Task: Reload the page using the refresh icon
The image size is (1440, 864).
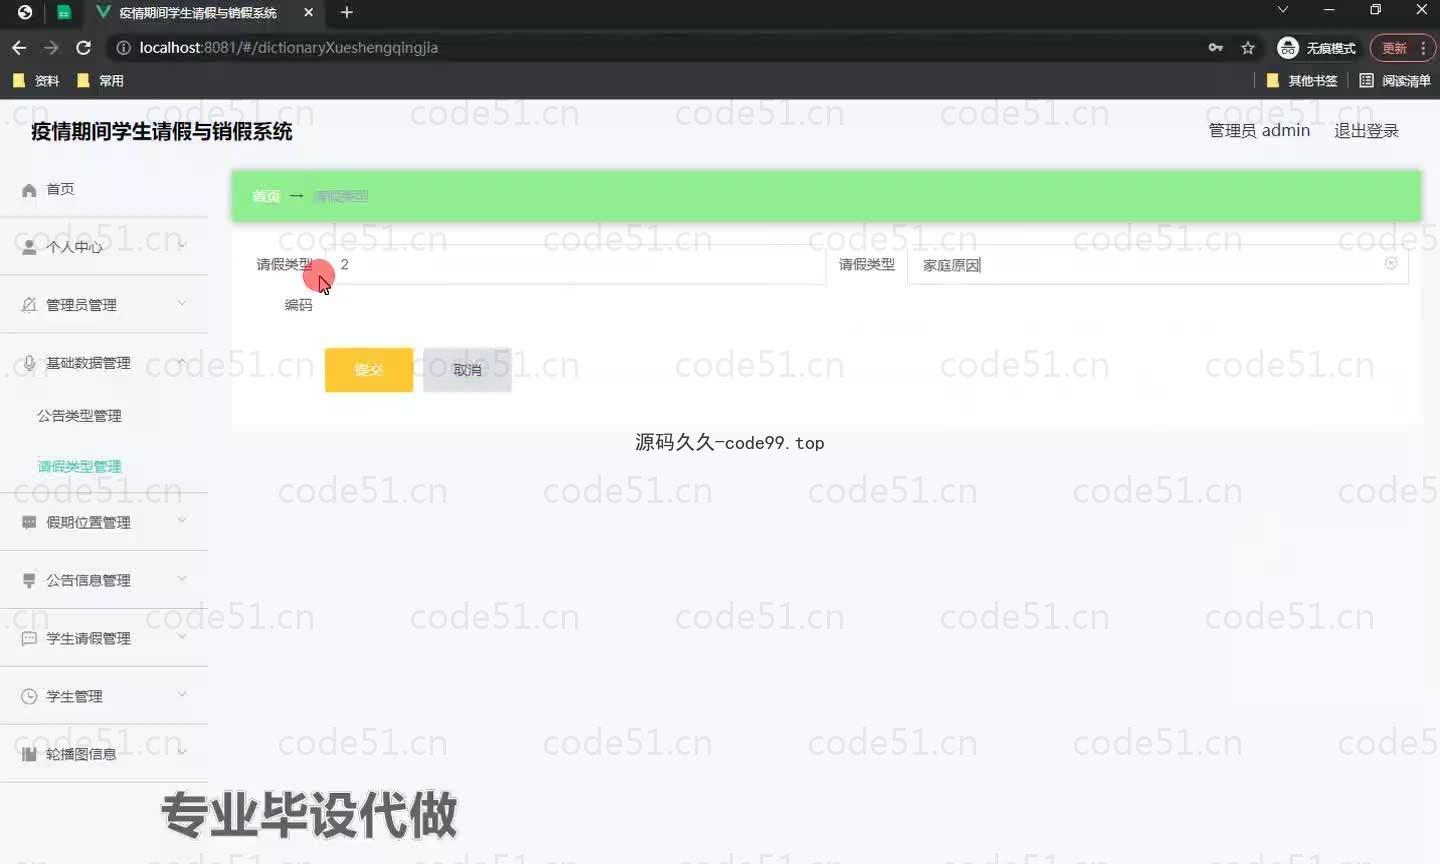Action: [x=84, y=47]
